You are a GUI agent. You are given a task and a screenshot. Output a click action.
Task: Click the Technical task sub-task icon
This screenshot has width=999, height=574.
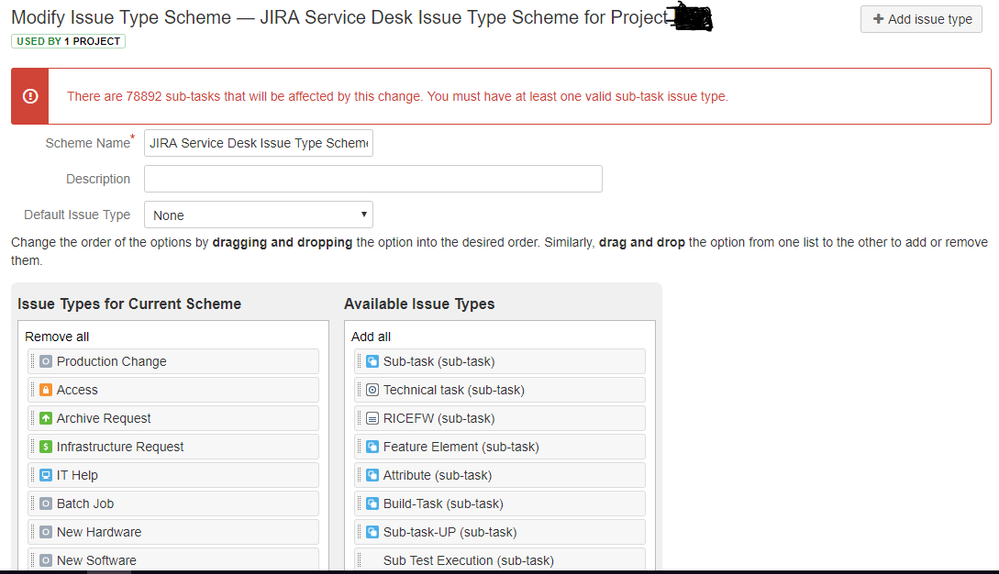pyautogui.click(x=373, y=390)
